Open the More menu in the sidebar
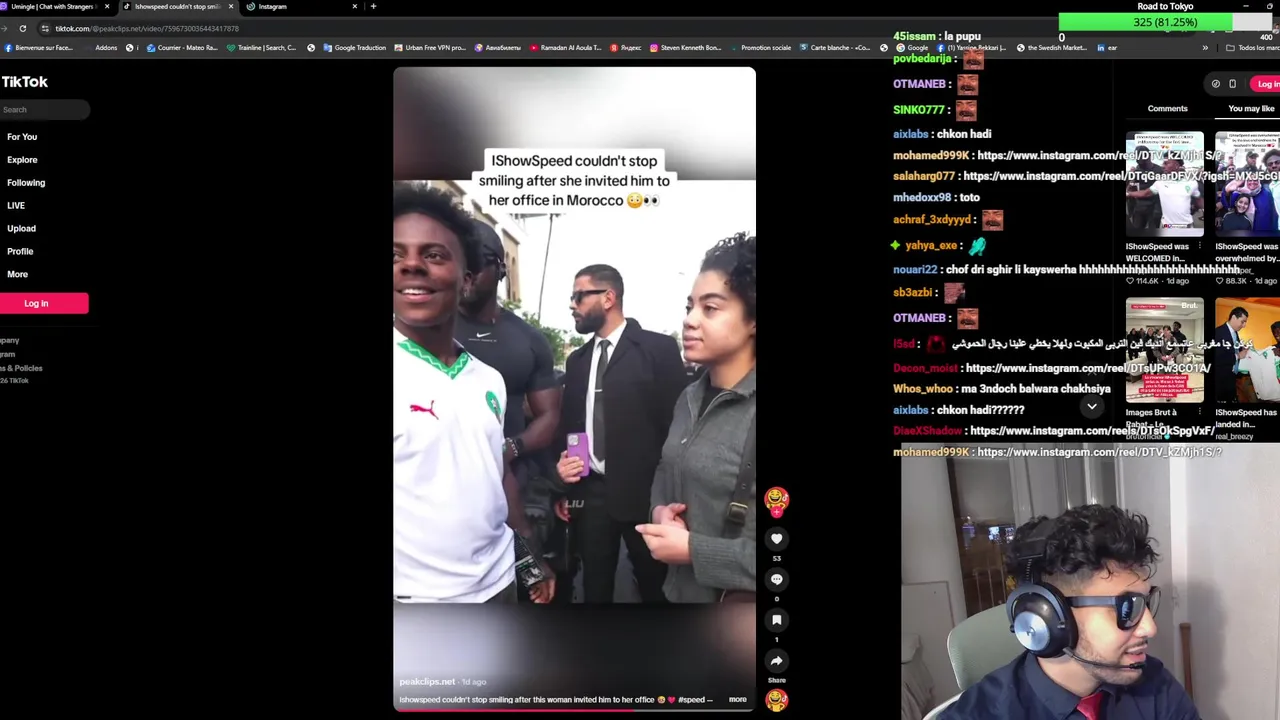This screenshot has width=1280, height=720. tap(17, 274)
